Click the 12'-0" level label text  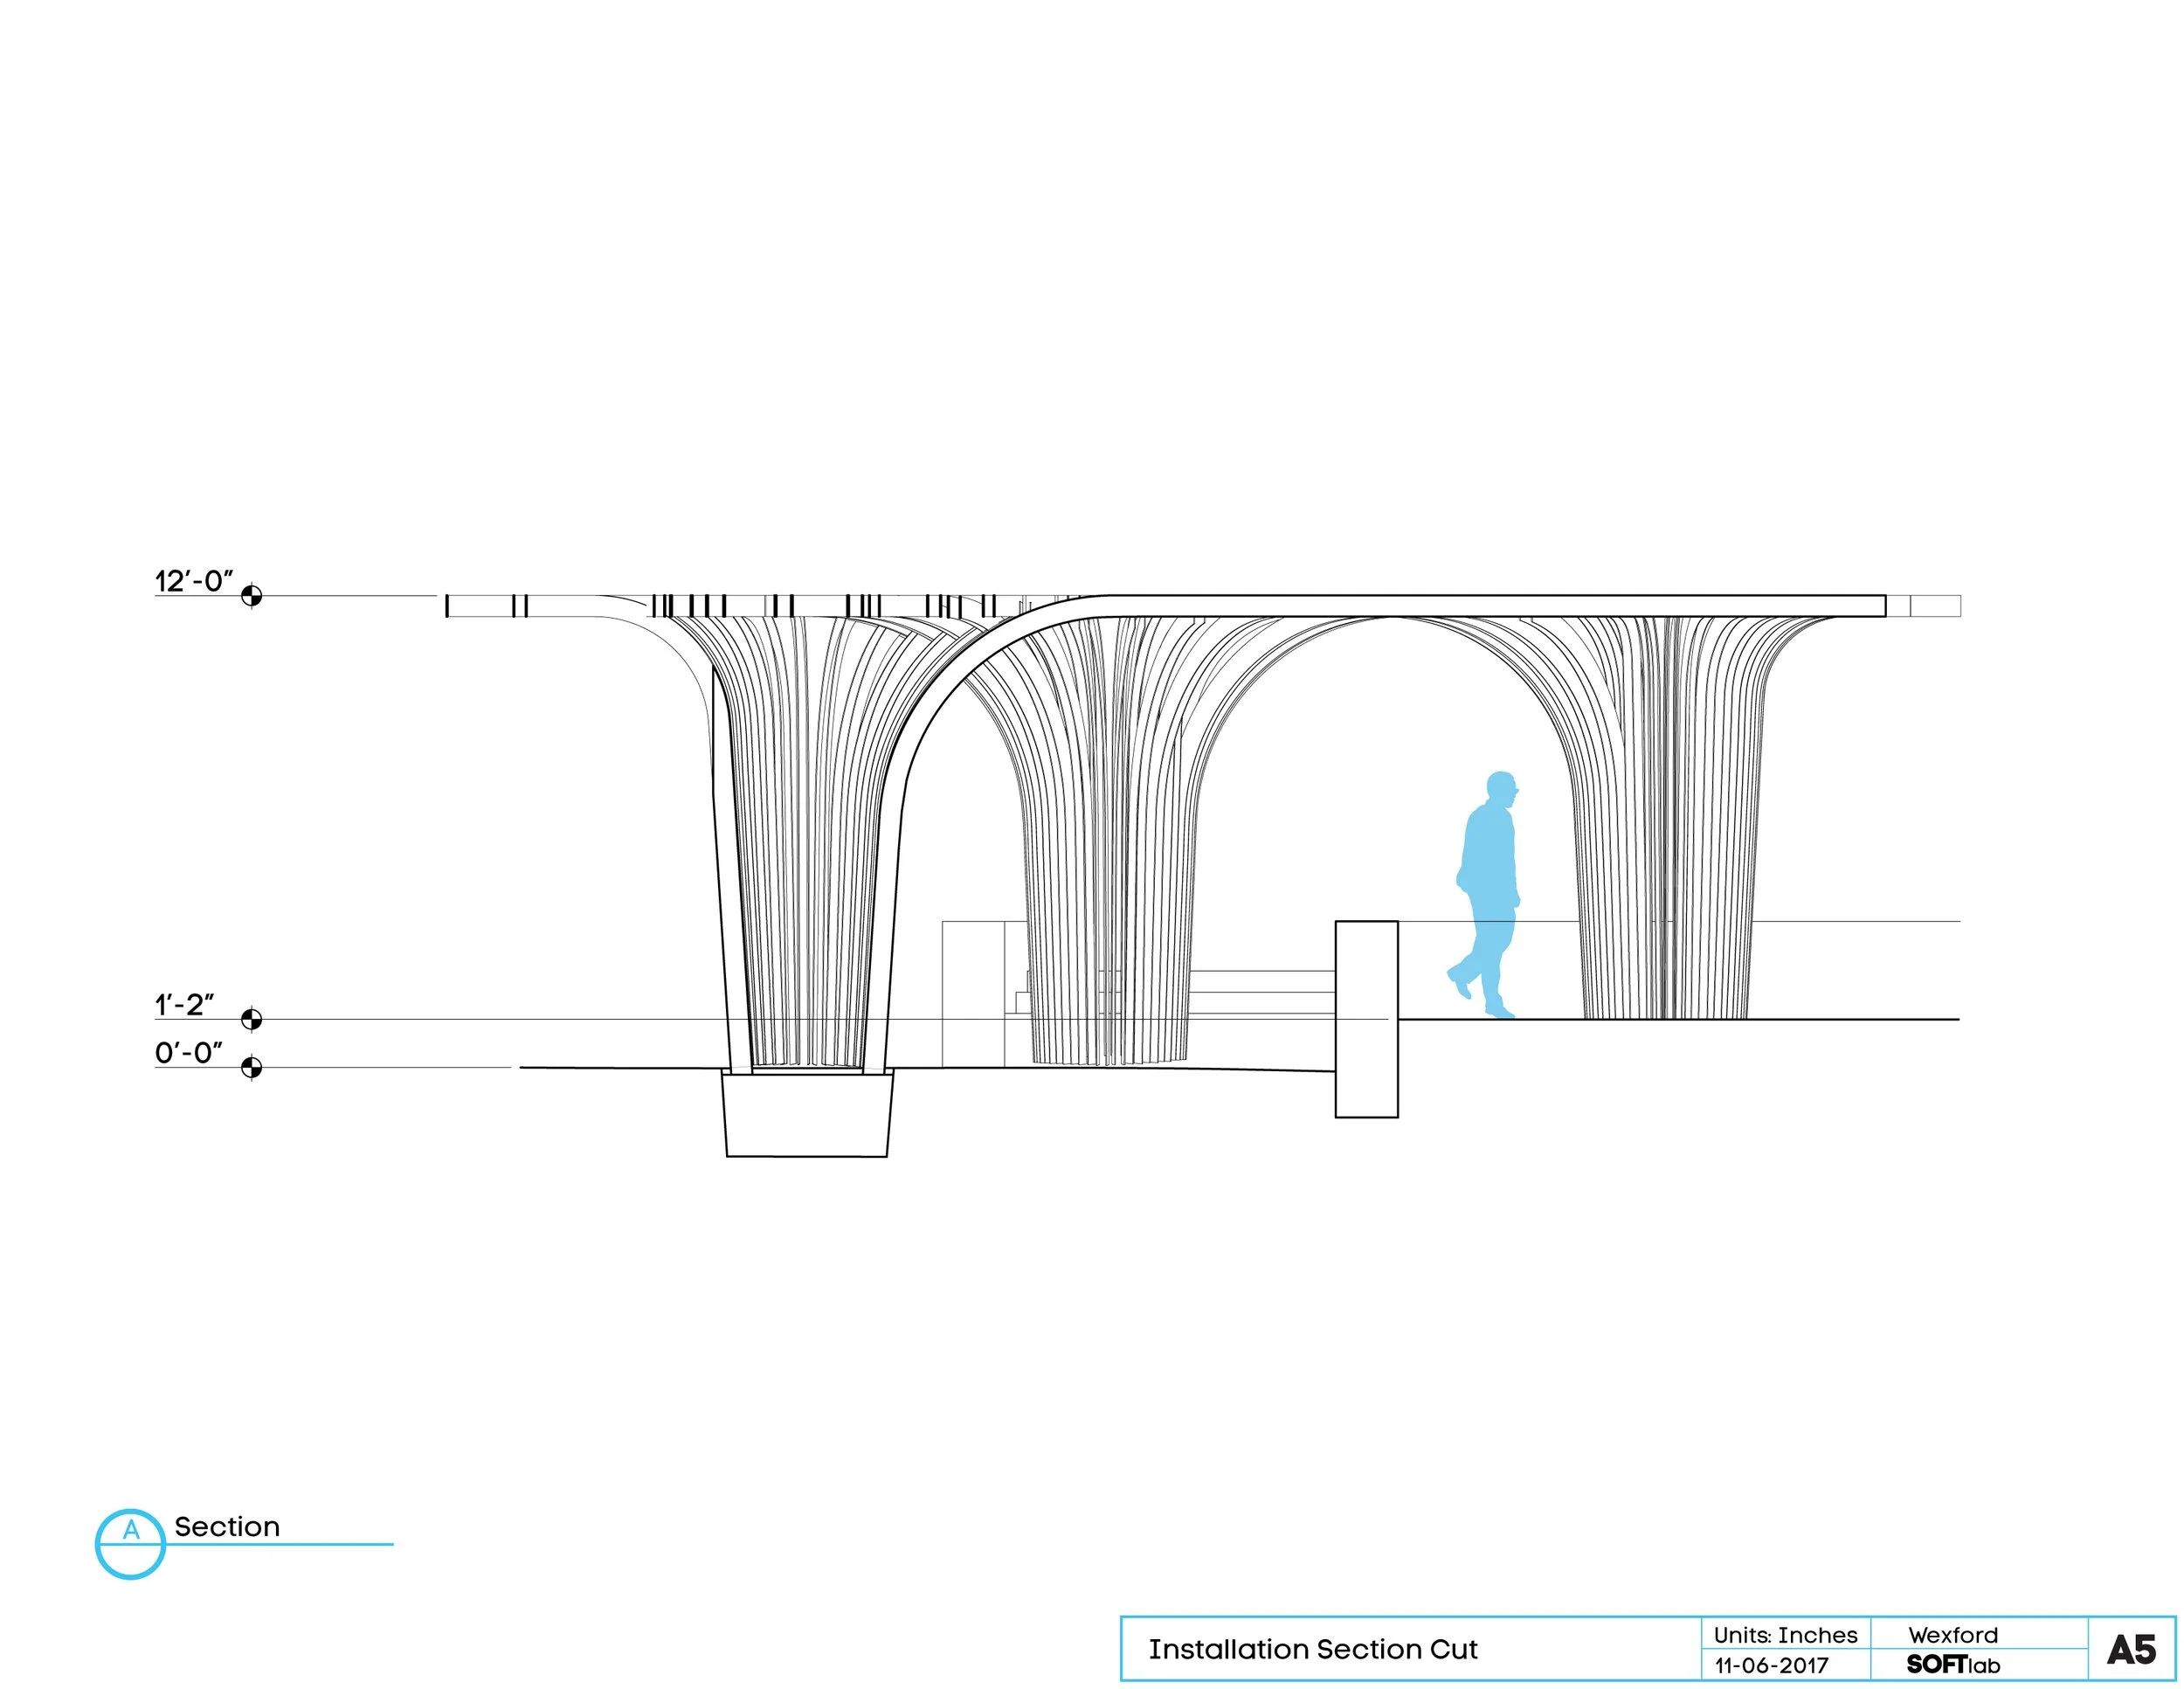pos(194,581)
